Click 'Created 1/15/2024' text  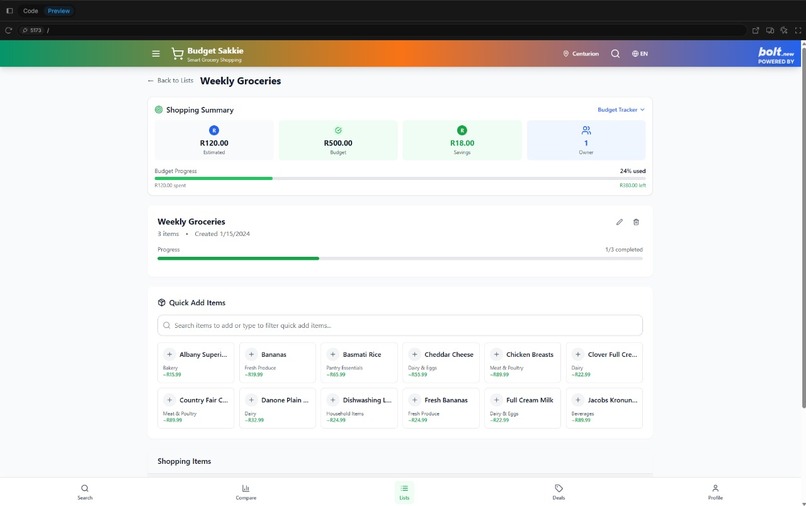pos(222,233)
